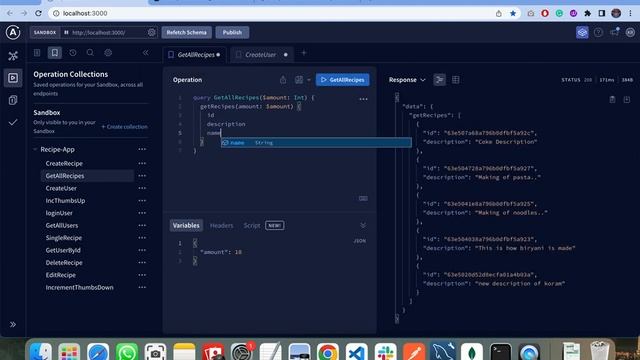Image resolution: width=640 pixels, height=360 pixels.
Task: Open the operation editor more-options ellipsis
Action: [363, 99]
